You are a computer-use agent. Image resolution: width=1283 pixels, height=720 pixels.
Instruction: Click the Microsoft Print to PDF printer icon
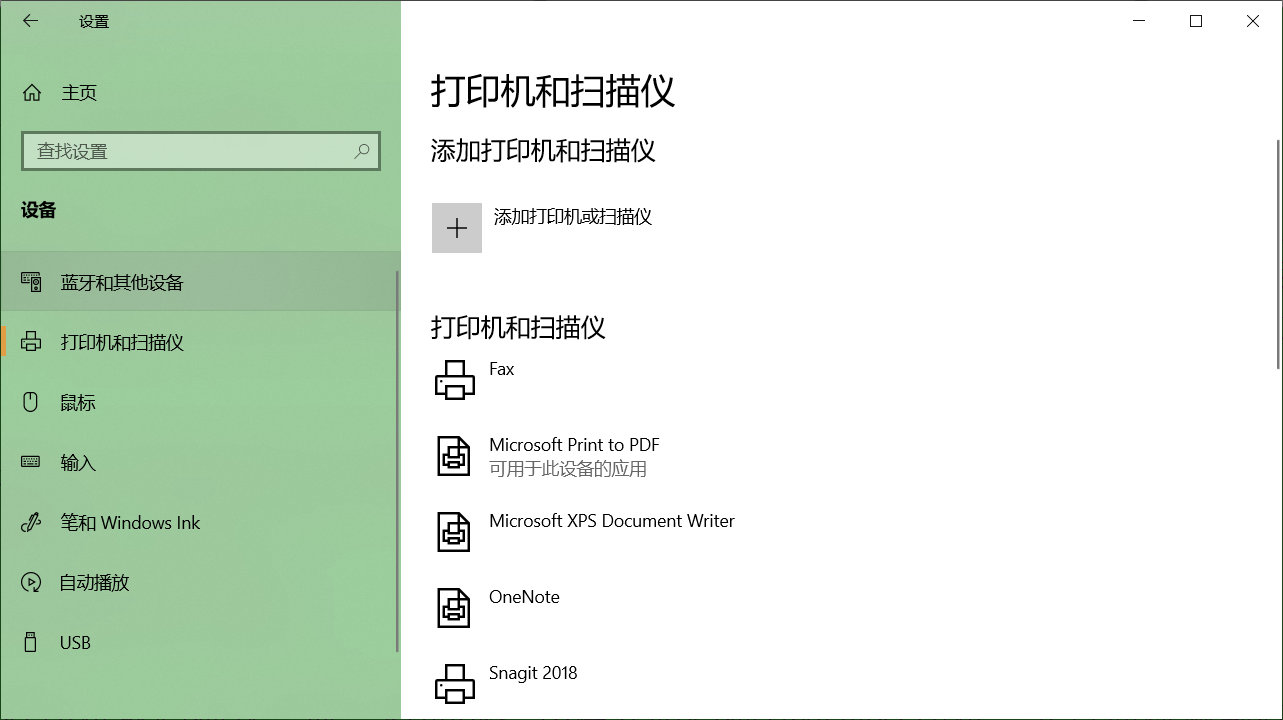(455, 456)
